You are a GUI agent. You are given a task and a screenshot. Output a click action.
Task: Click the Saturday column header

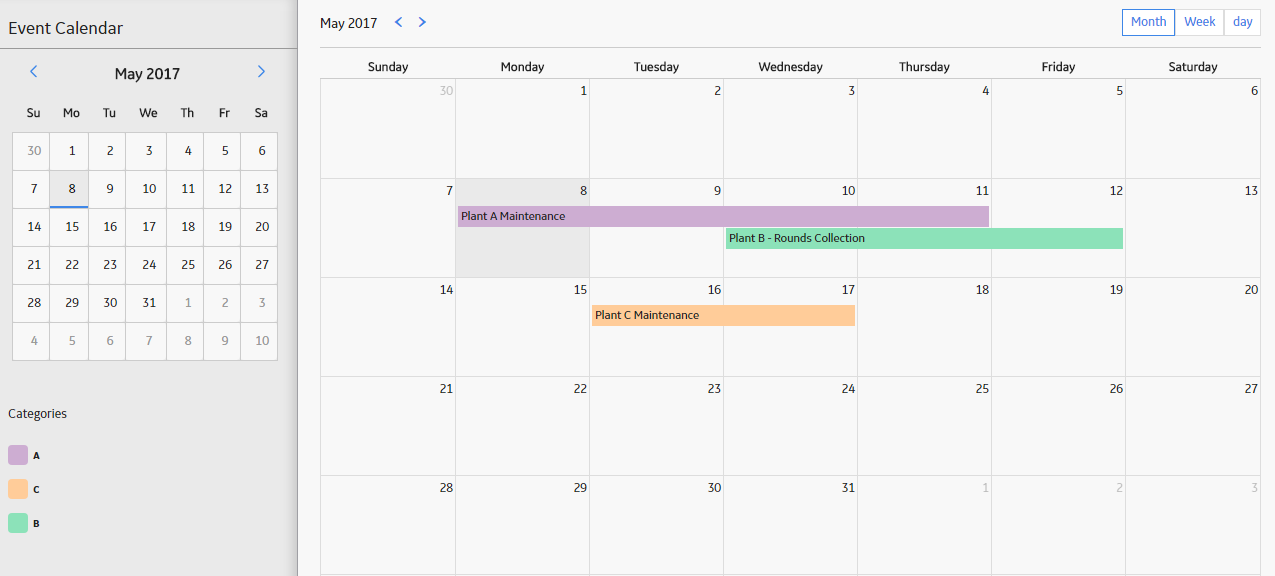(x=1193, y=67)
